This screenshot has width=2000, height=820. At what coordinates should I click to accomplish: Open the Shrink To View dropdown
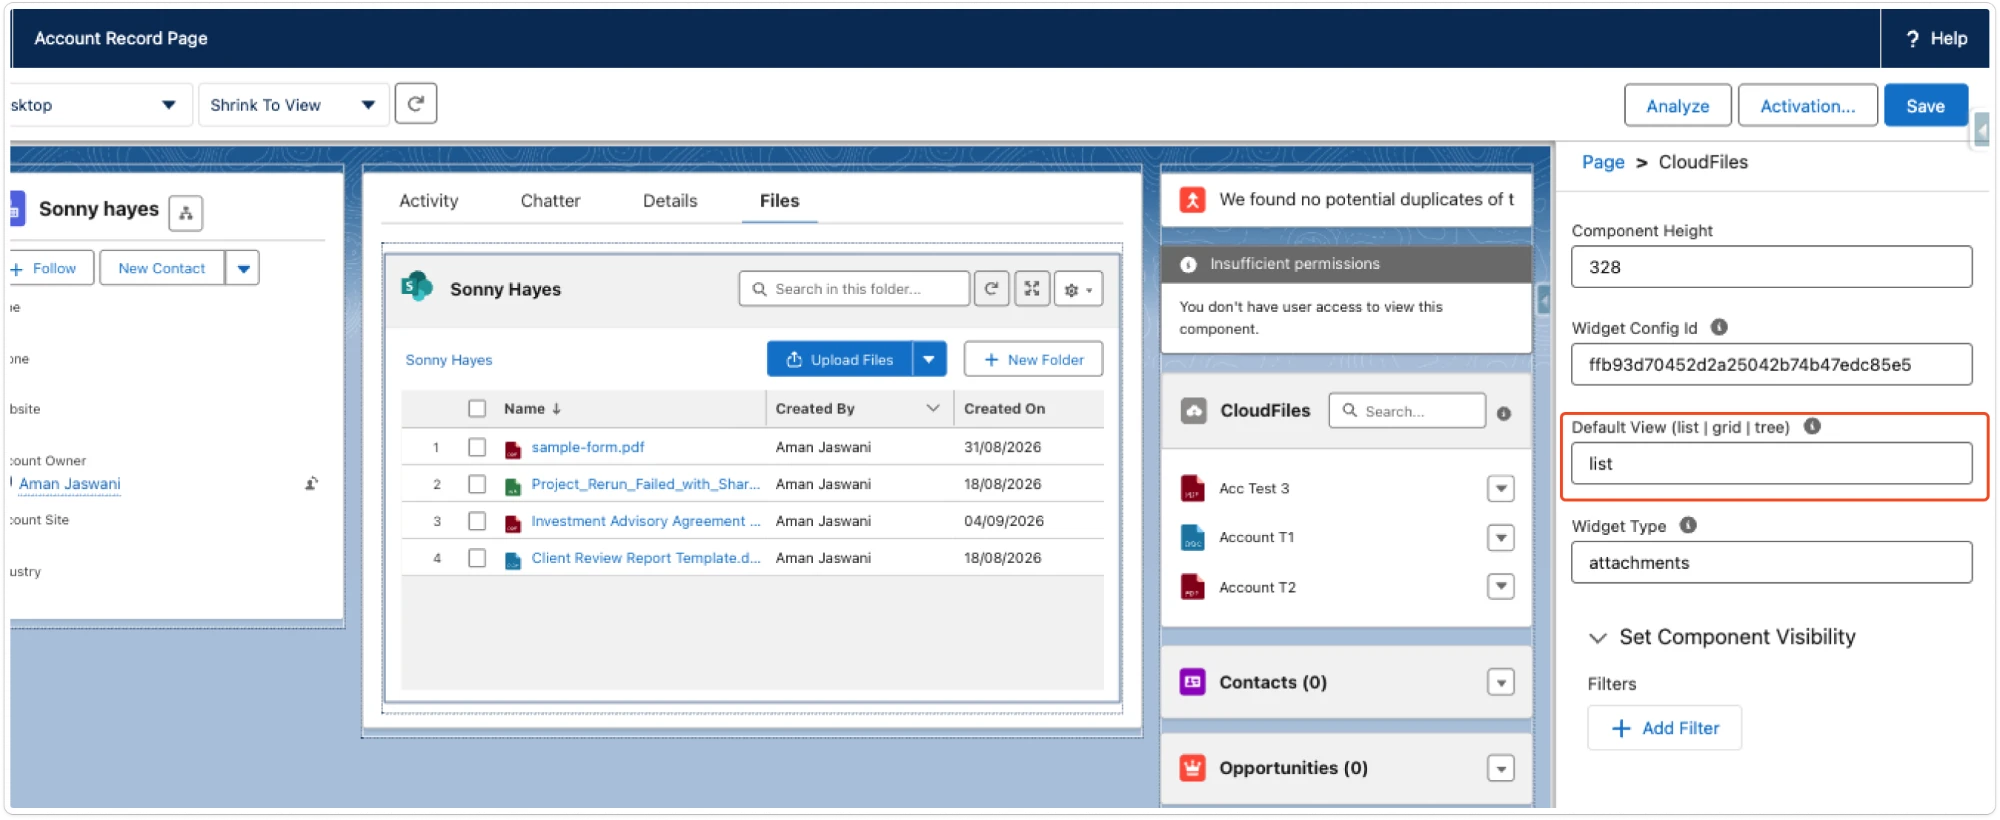(293, 105)
